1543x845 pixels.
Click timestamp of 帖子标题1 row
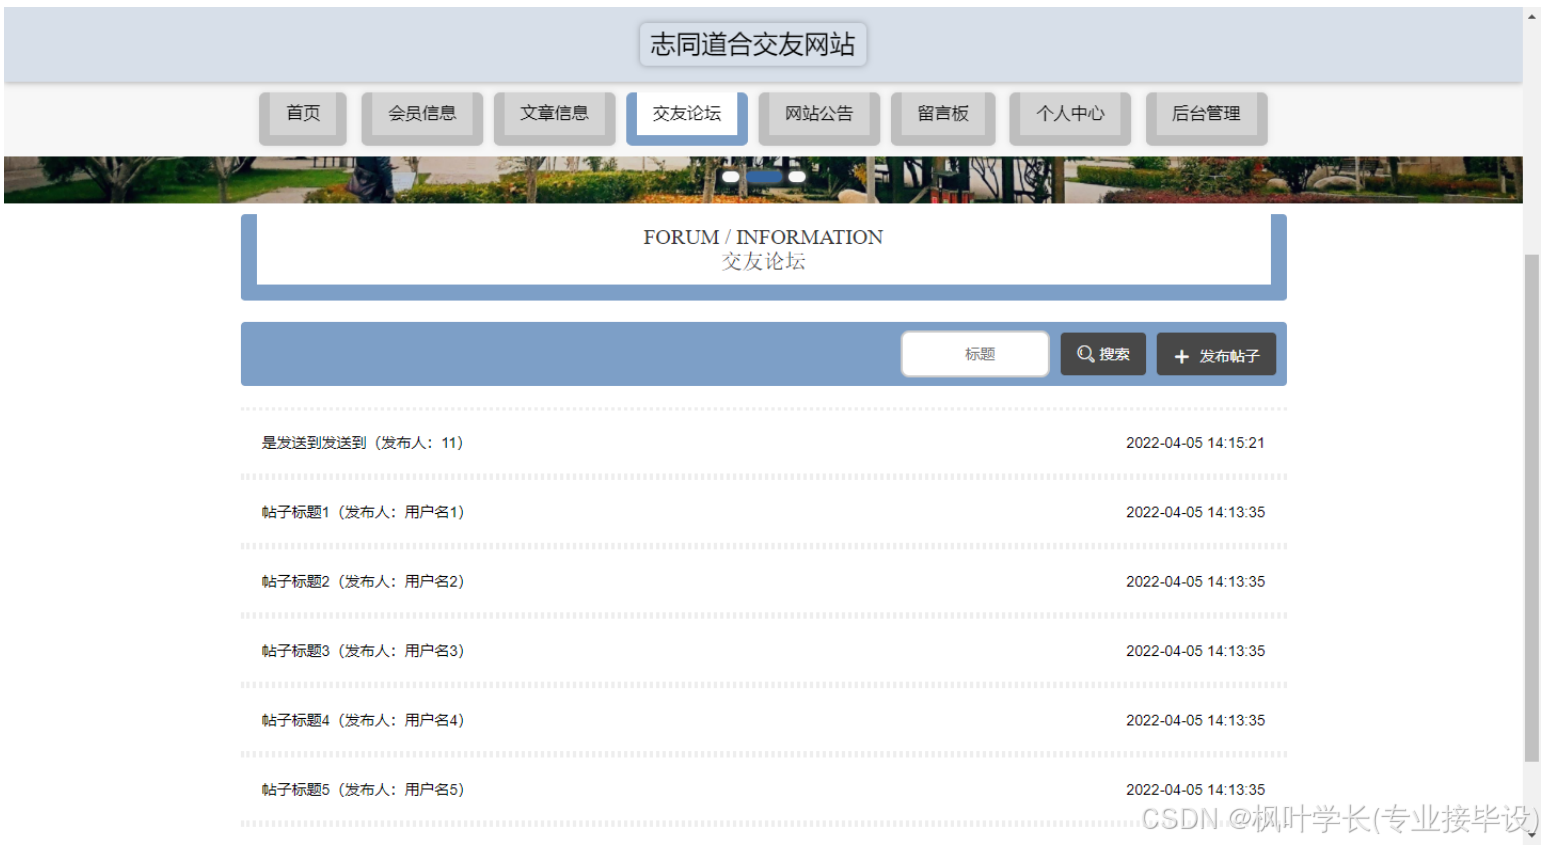tap(1195, 512)
